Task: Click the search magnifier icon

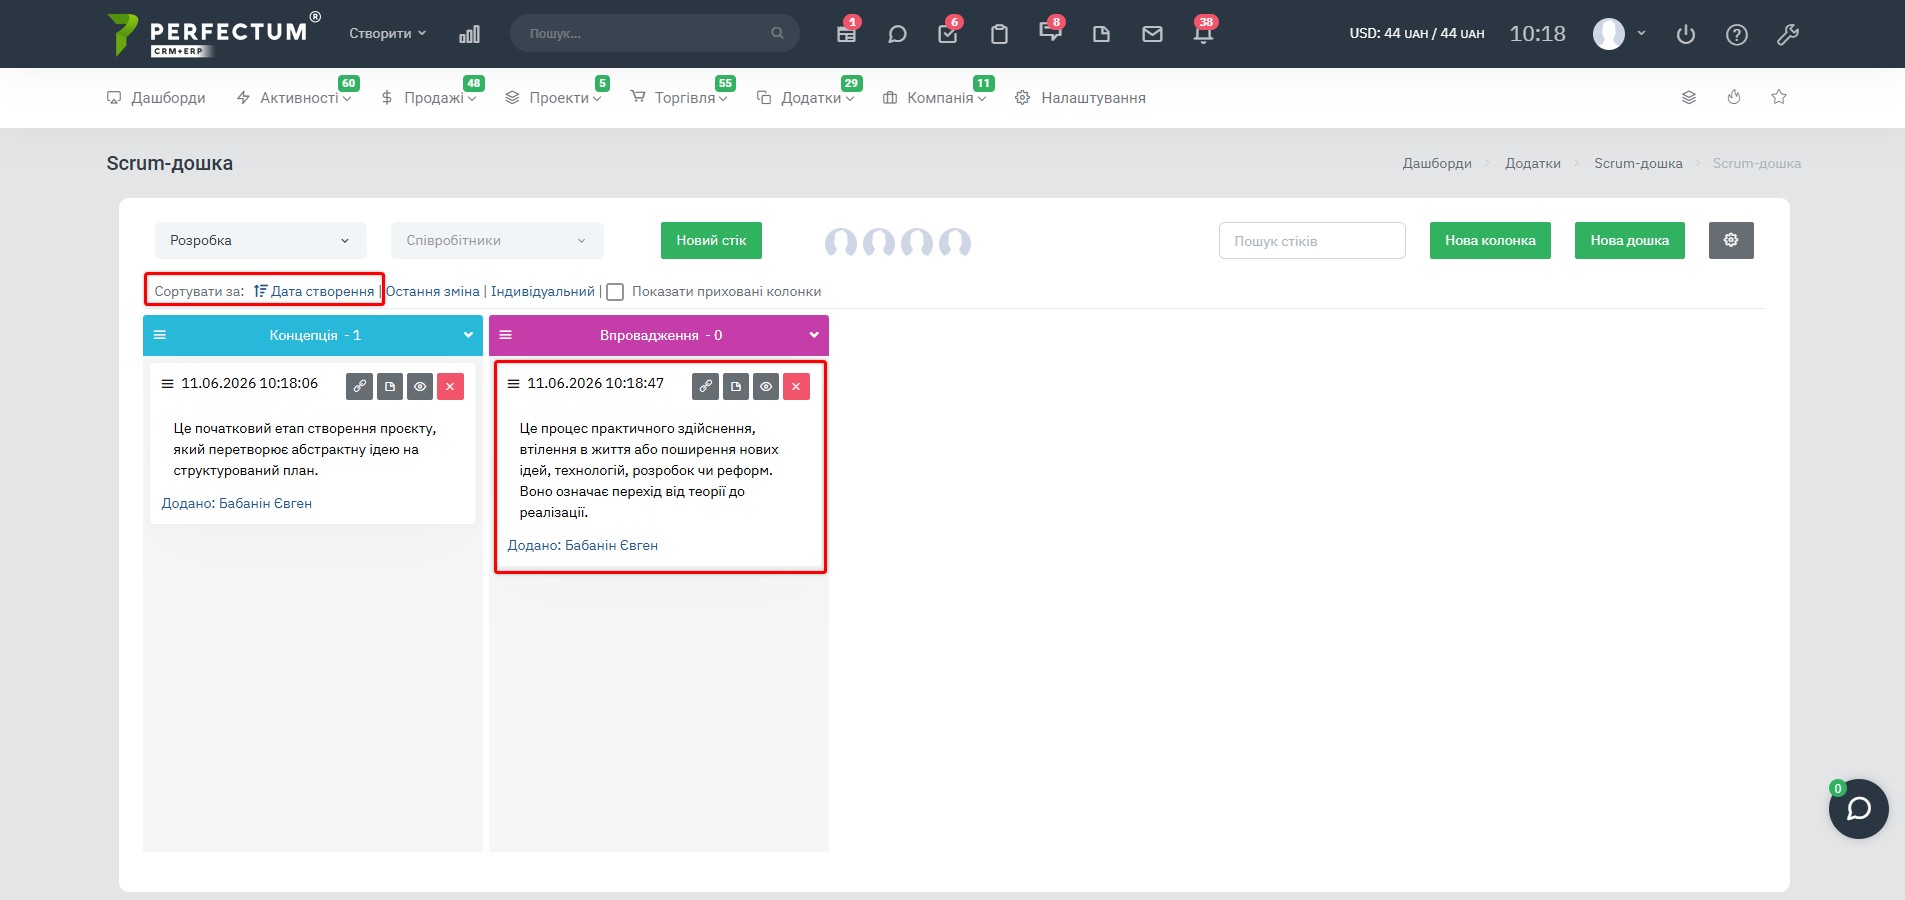Action: click(x=777, y=33)
